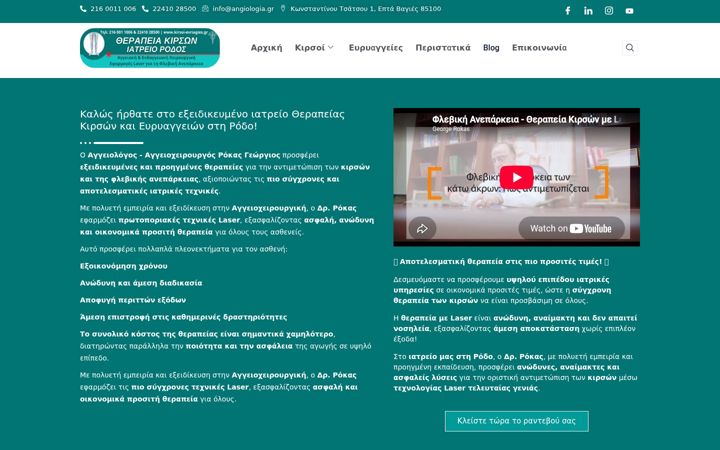Go to the Αρχική menu item
720x450 pixels.
(x=266, y=48)
